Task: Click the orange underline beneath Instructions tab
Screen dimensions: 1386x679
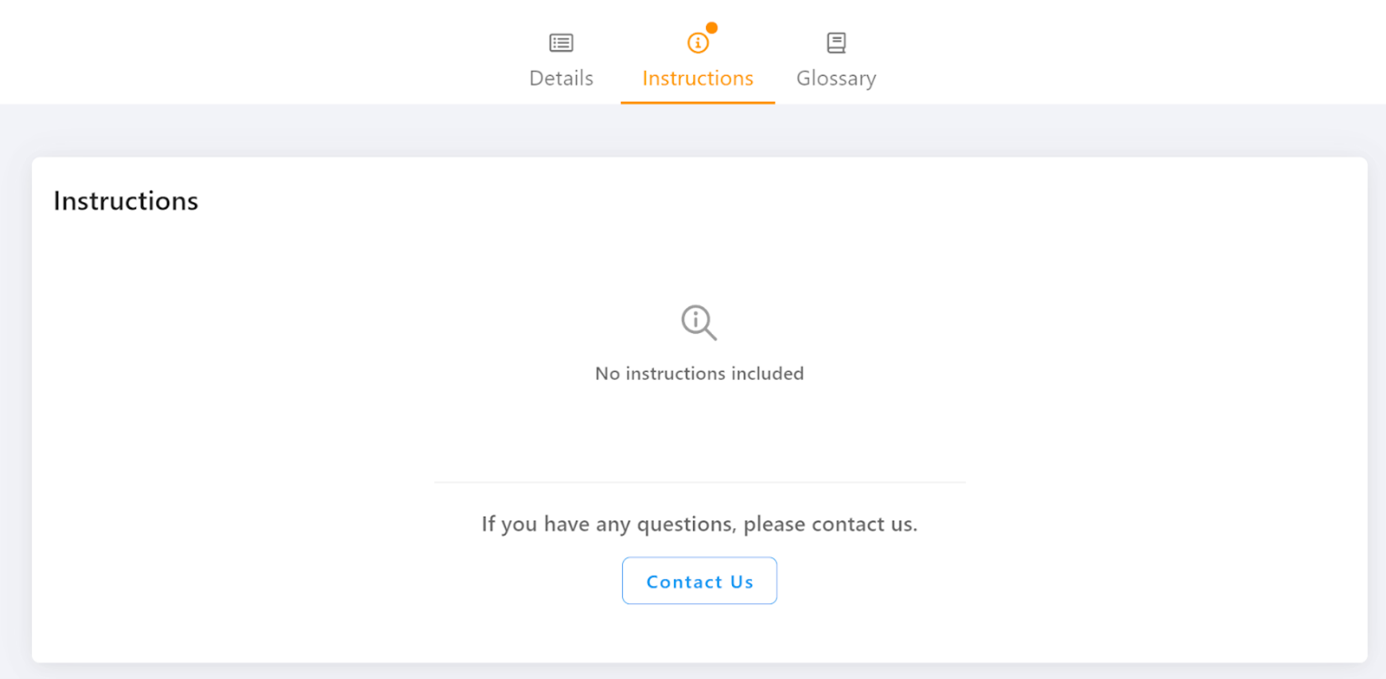Action: click(x=697, y=102)
